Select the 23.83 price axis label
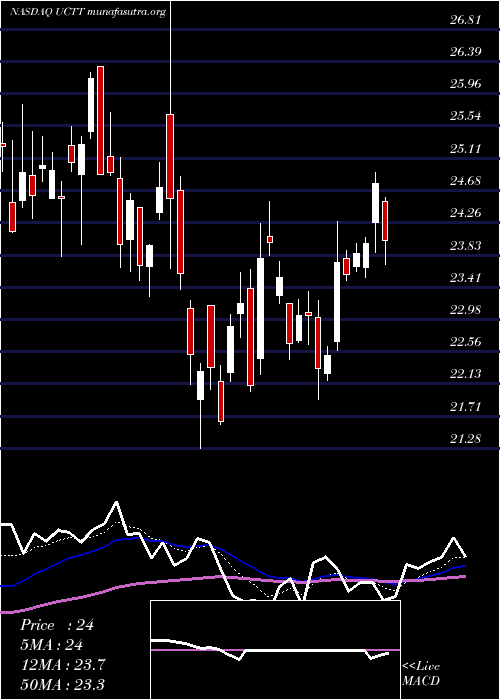 click(465, 246)
